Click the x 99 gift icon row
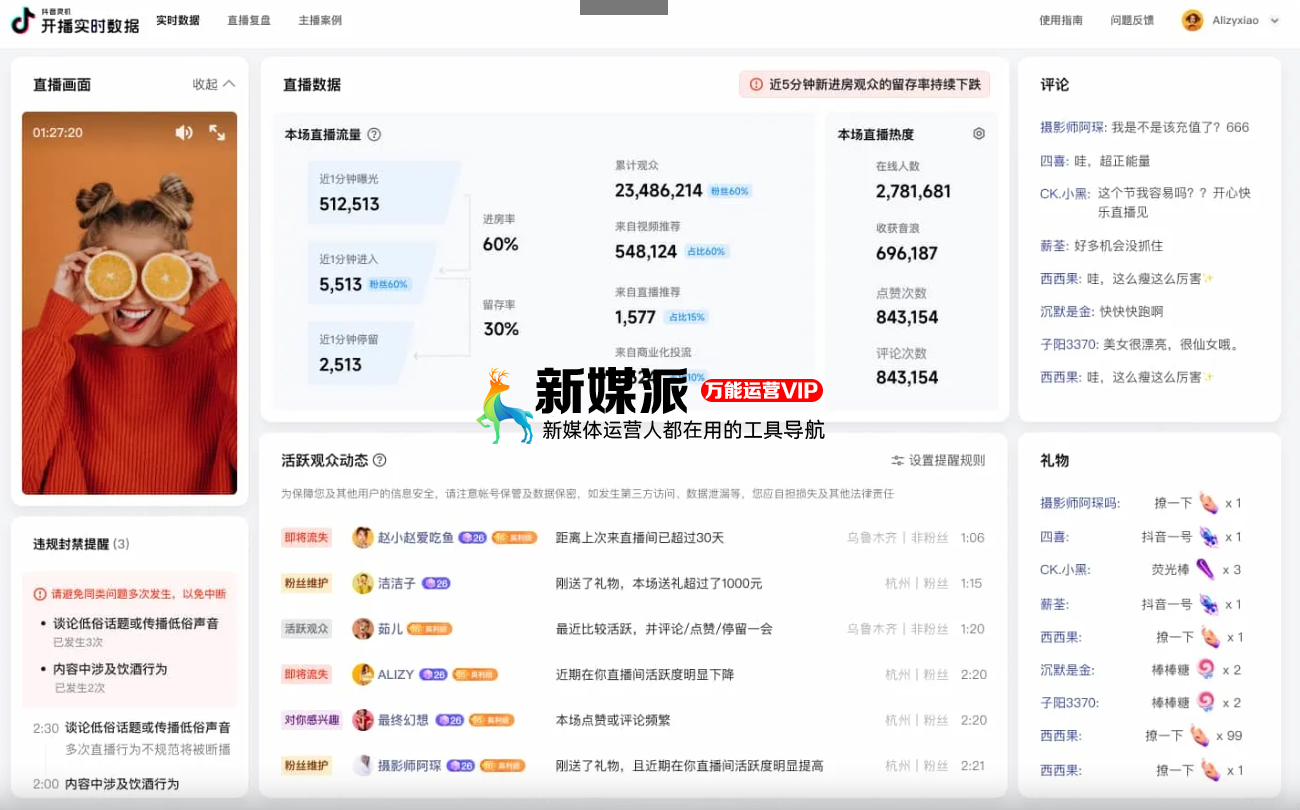The image size is (1300, 810). 1198,736
